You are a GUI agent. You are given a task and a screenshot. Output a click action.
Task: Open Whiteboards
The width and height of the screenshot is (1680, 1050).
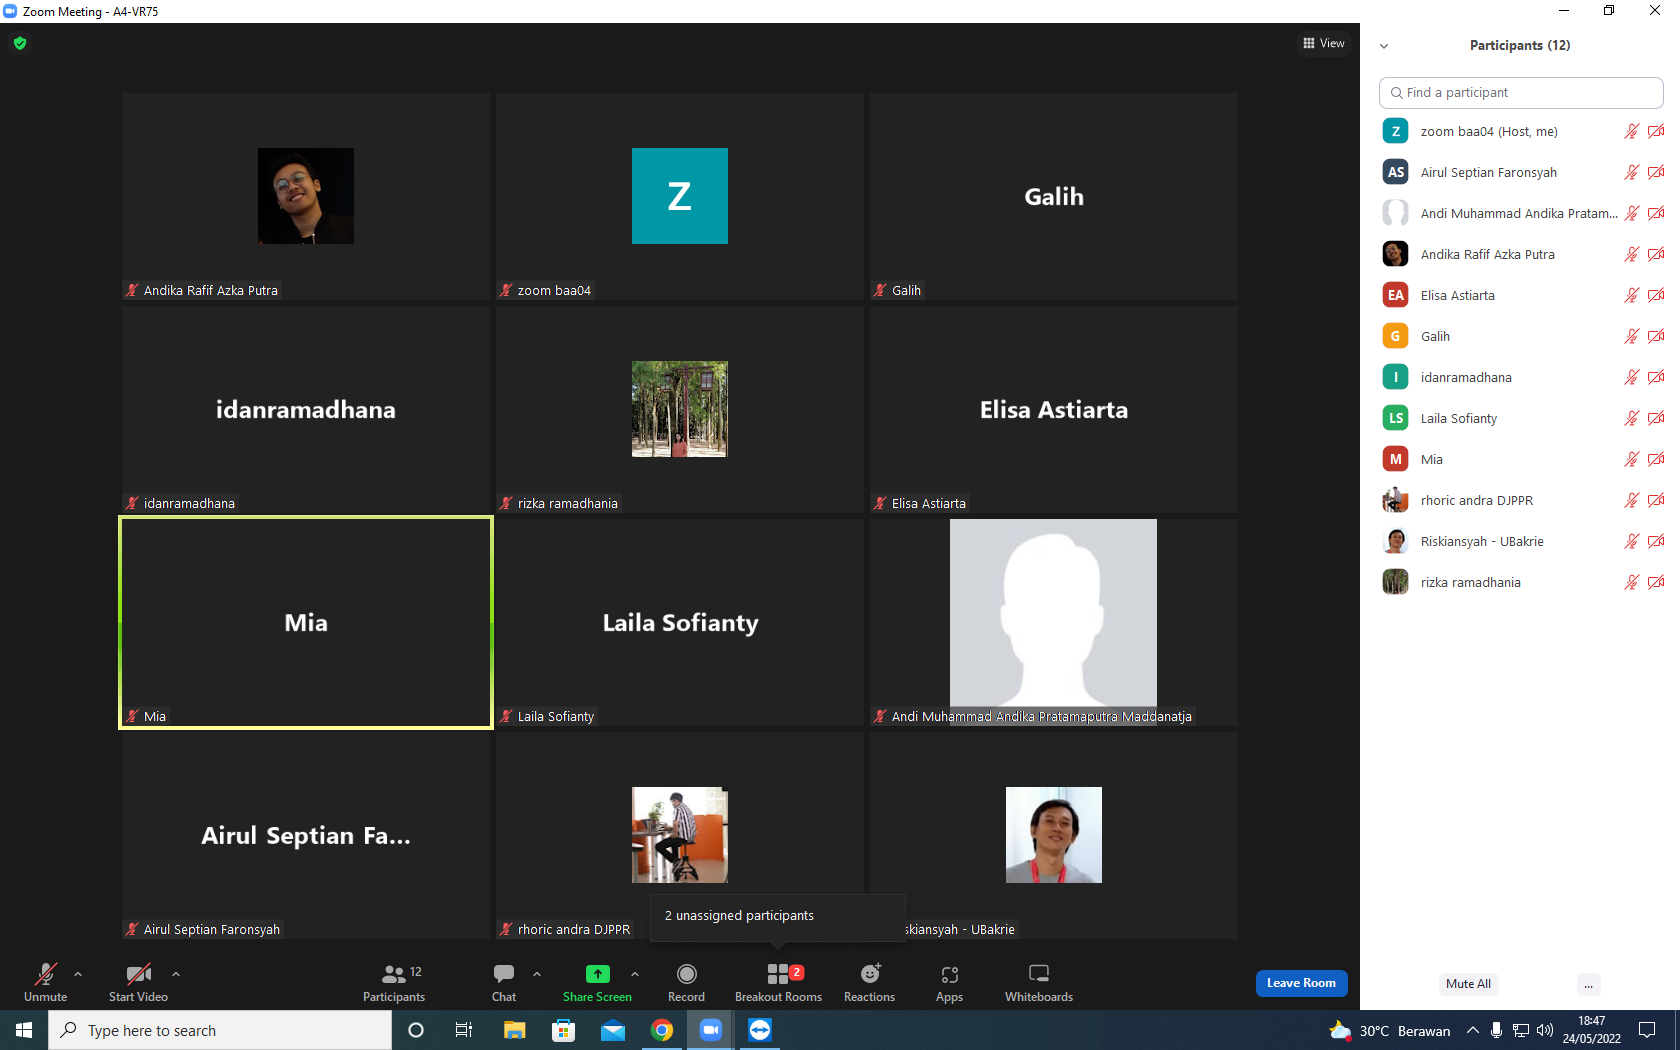(1039, 982)
